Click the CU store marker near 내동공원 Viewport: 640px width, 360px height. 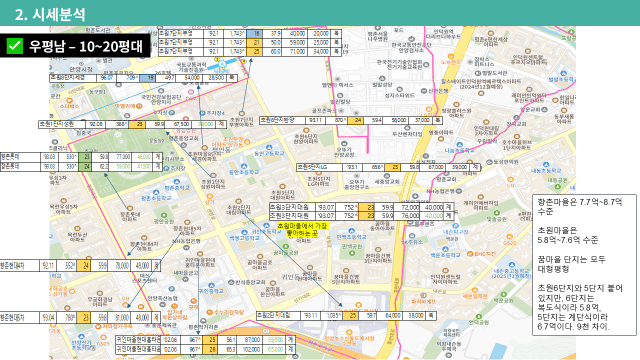(510, 180)
